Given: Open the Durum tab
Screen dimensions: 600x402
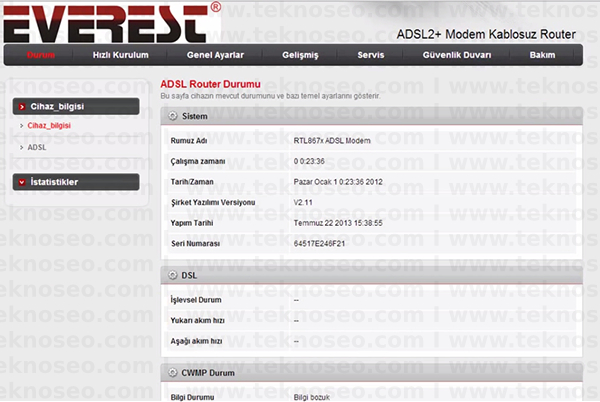Looking at the screenshot, I should tap(41, 55).
